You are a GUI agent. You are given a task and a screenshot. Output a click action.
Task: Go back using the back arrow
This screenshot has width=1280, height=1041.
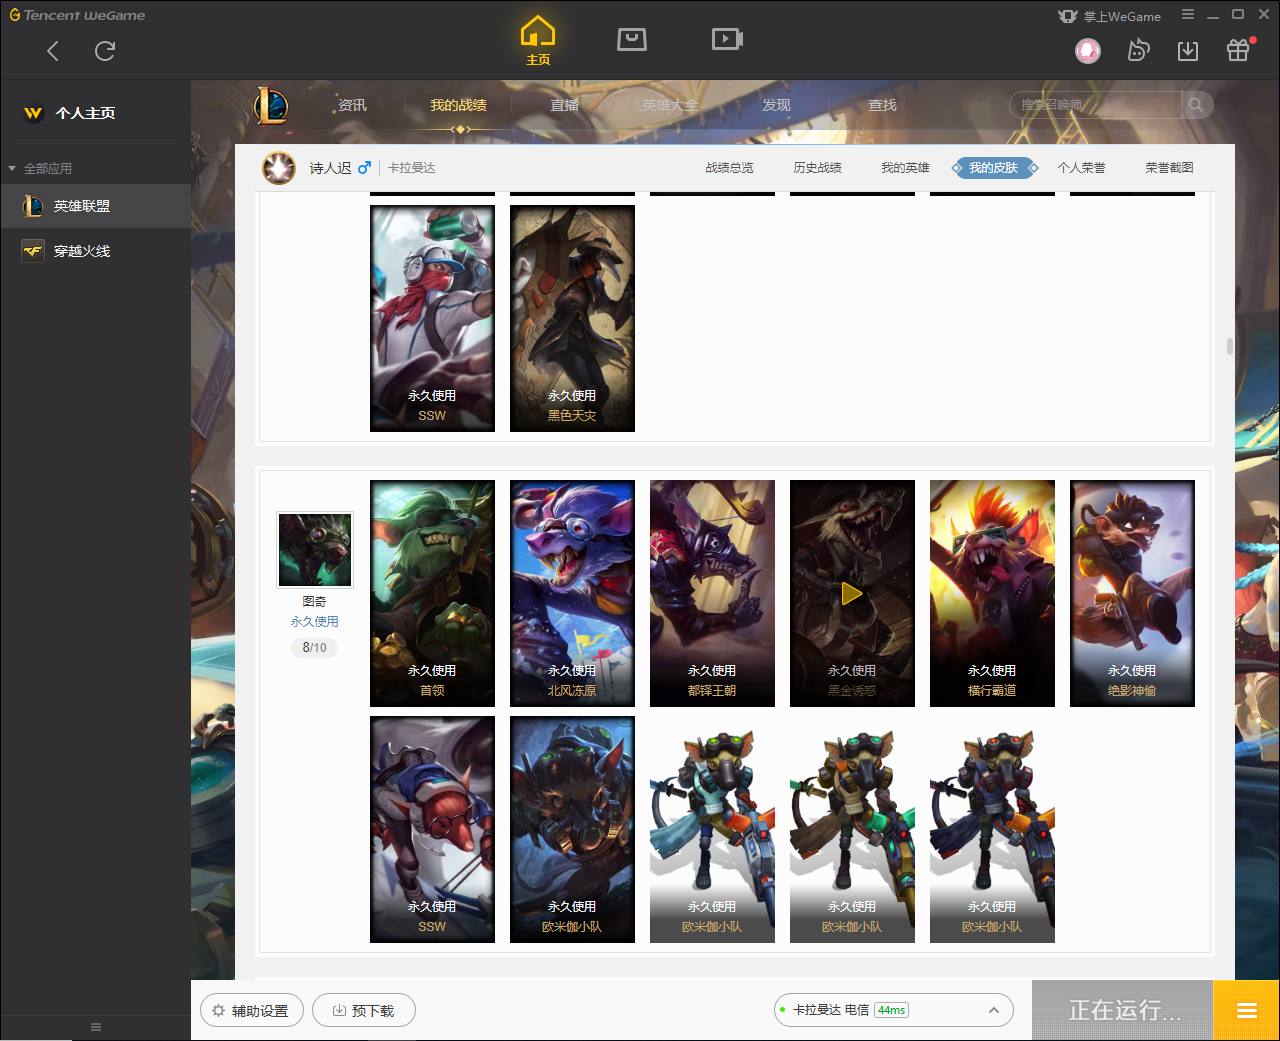coord(53,51)
